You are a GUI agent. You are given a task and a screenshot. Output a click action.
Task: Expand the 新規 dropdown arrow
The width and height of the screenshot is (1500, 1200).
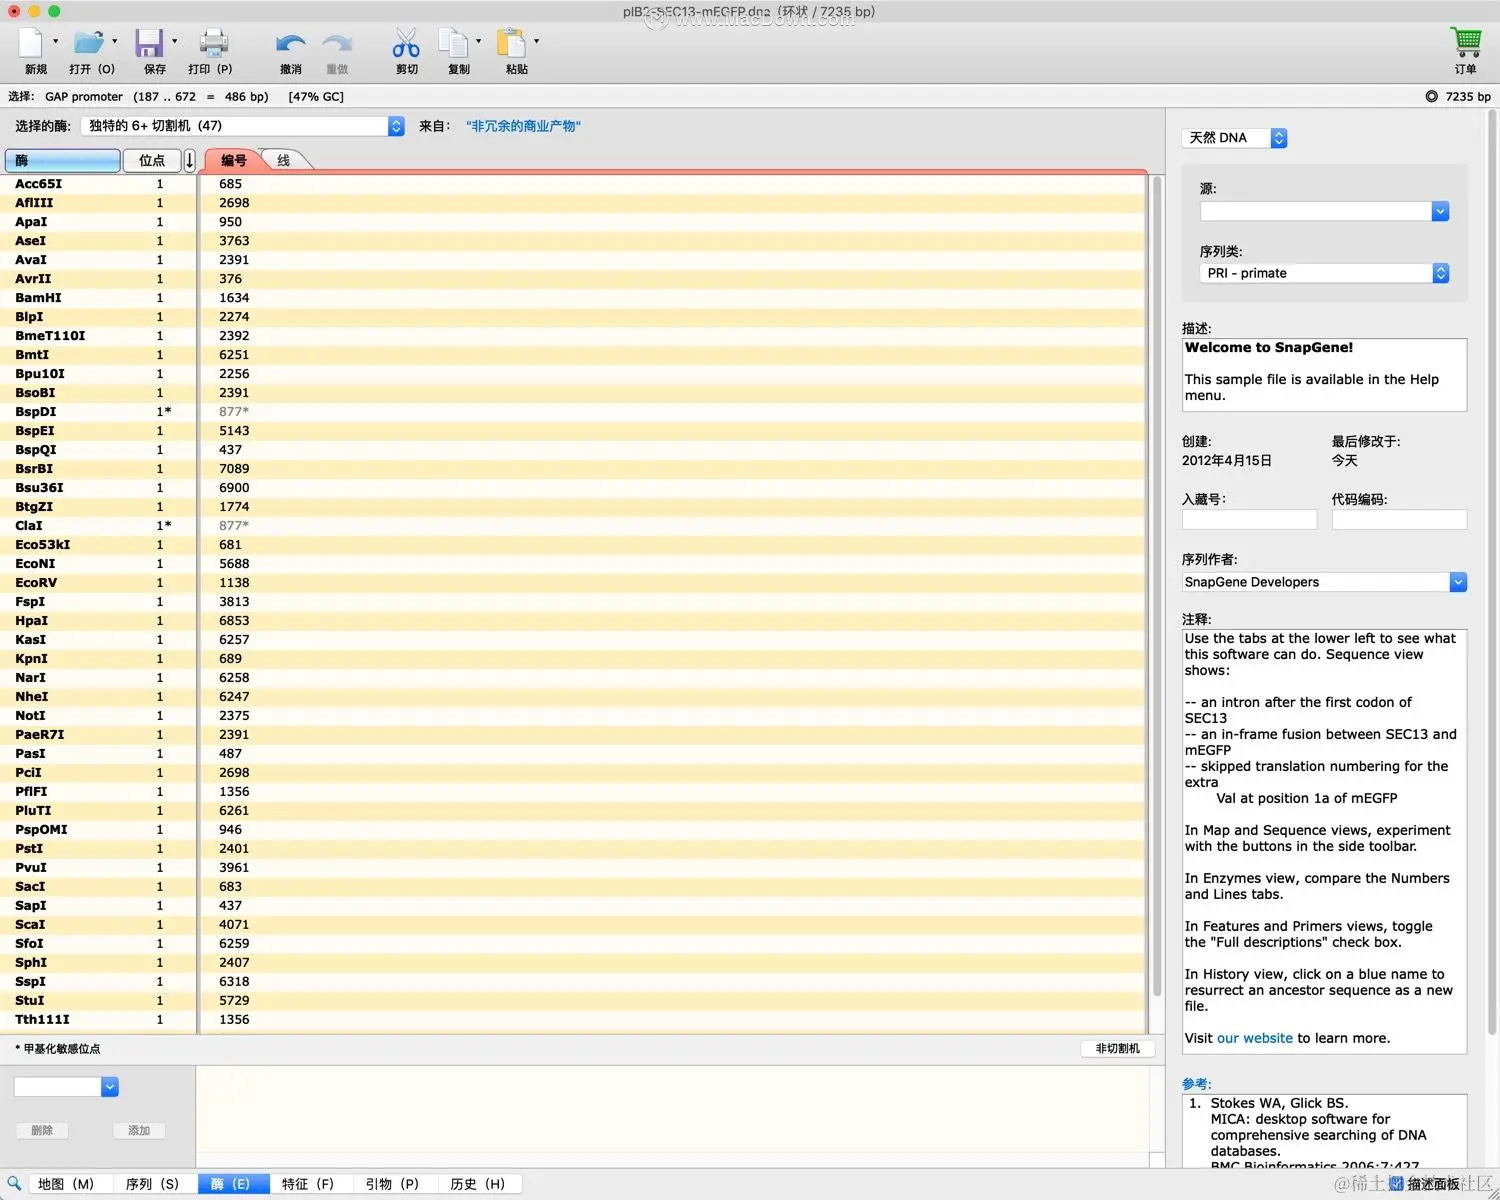(x=55, y=42)
